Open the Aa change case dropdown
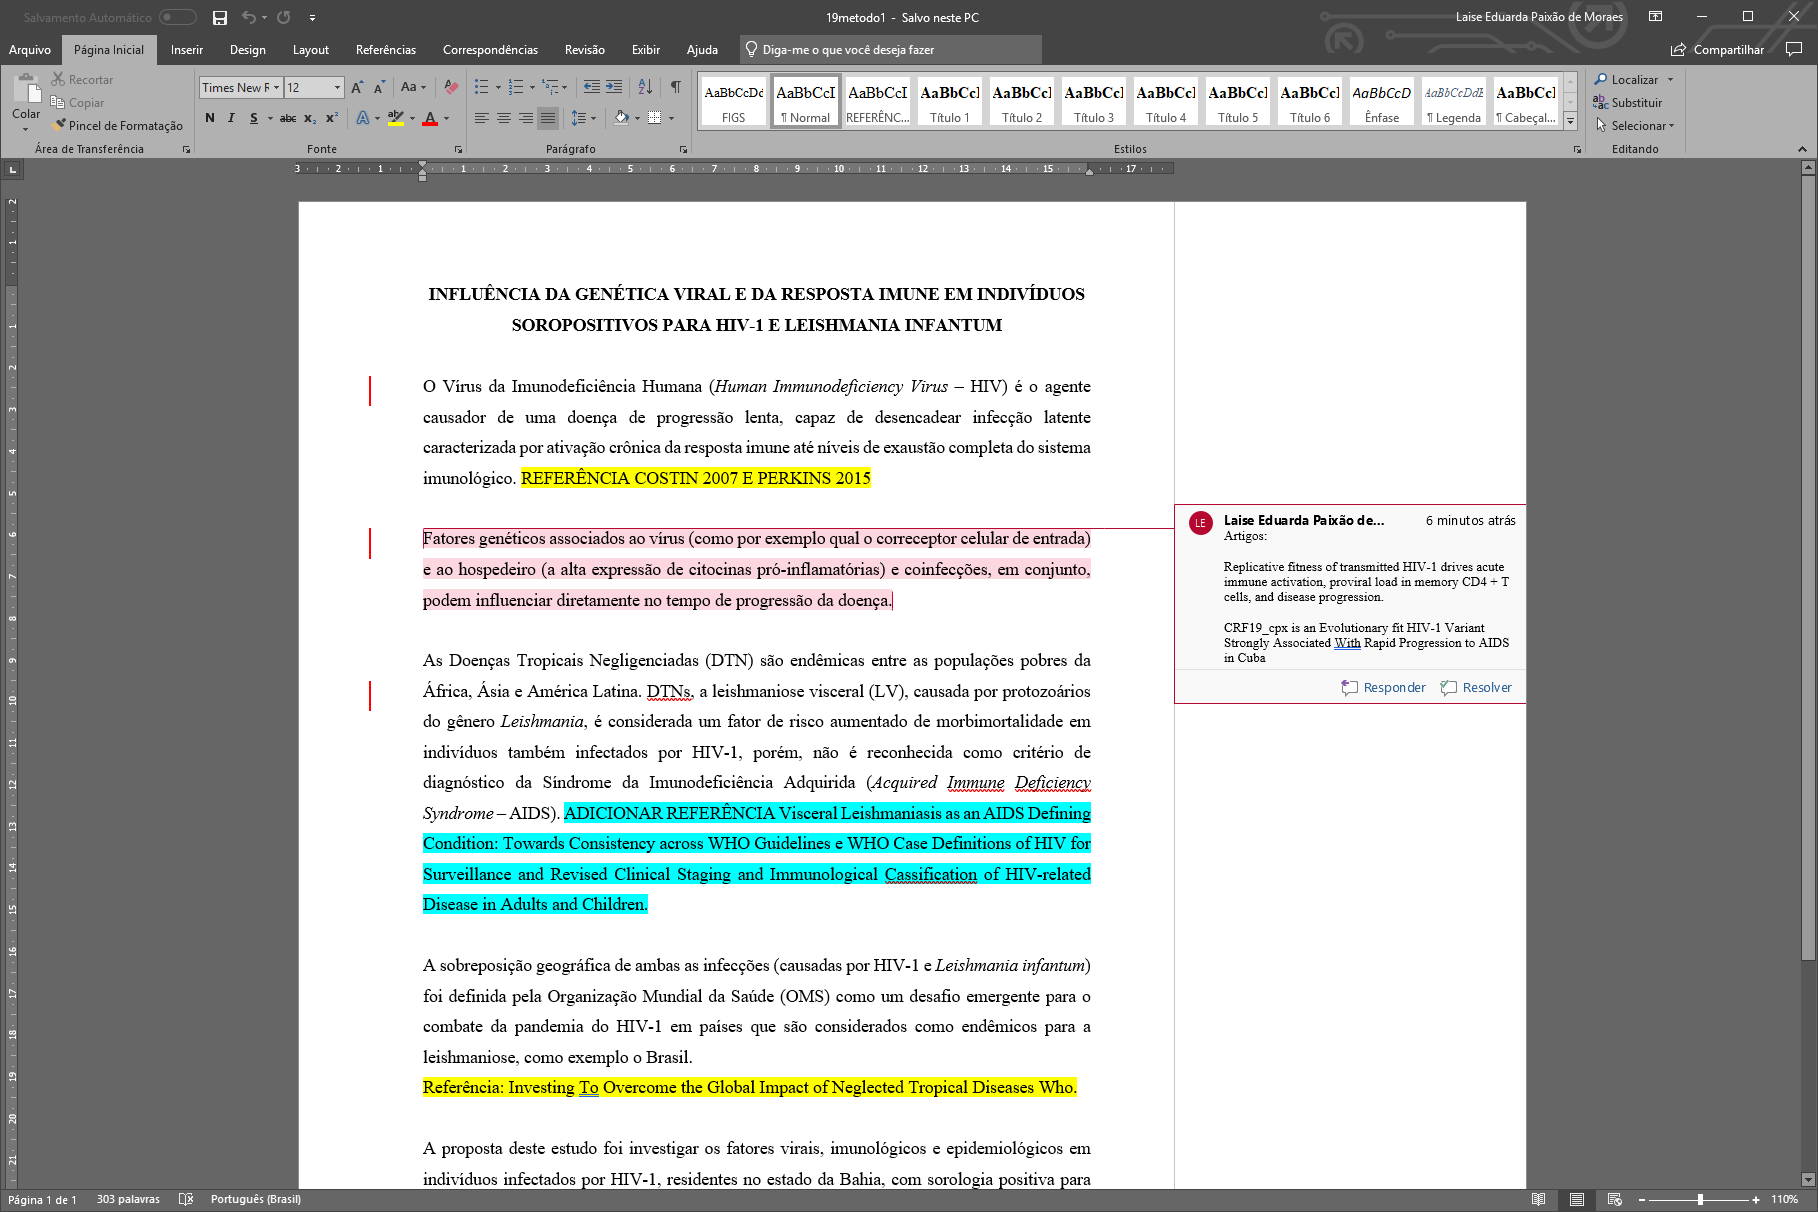The height and width of the screenshot is (1212, 1818). pos(413,88)
